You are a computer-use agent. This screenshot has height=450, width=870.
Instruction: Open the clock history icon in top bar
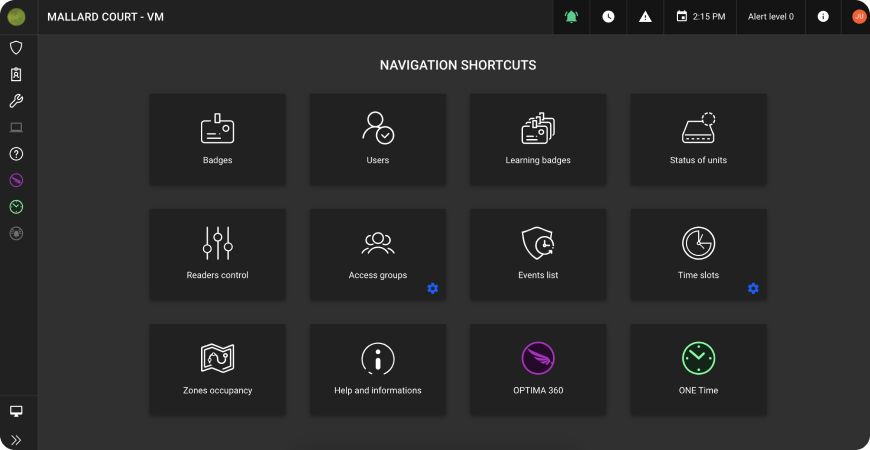pos(608,17)
